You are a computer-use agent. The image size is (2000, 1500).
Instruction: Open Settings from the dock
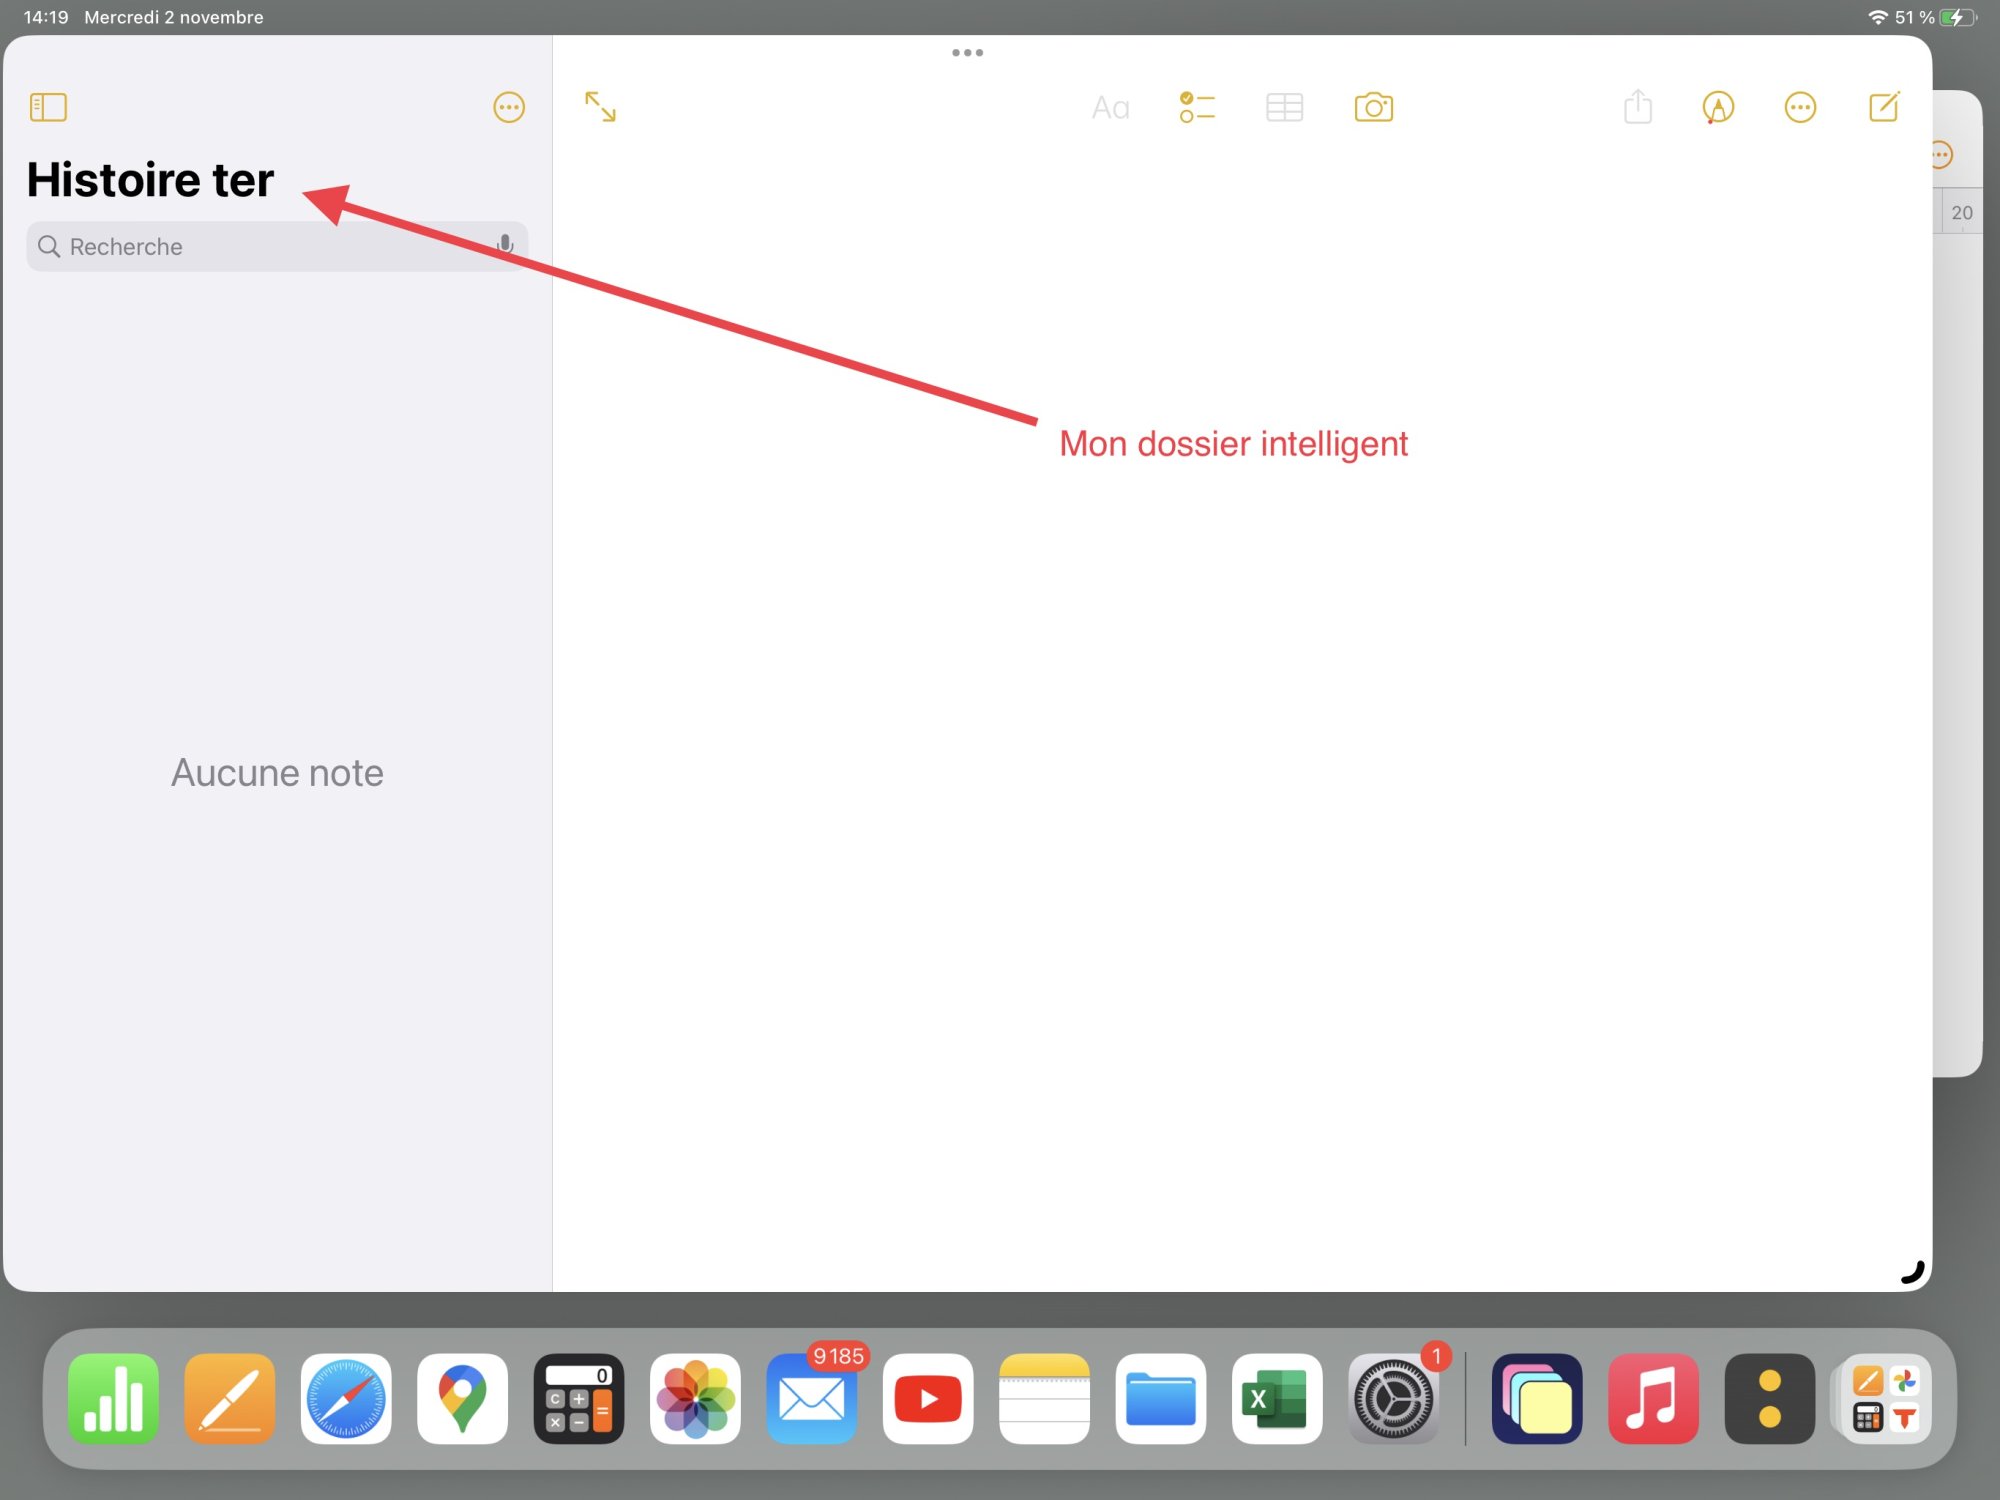pyautogui.click(x=1394, y=1398)
